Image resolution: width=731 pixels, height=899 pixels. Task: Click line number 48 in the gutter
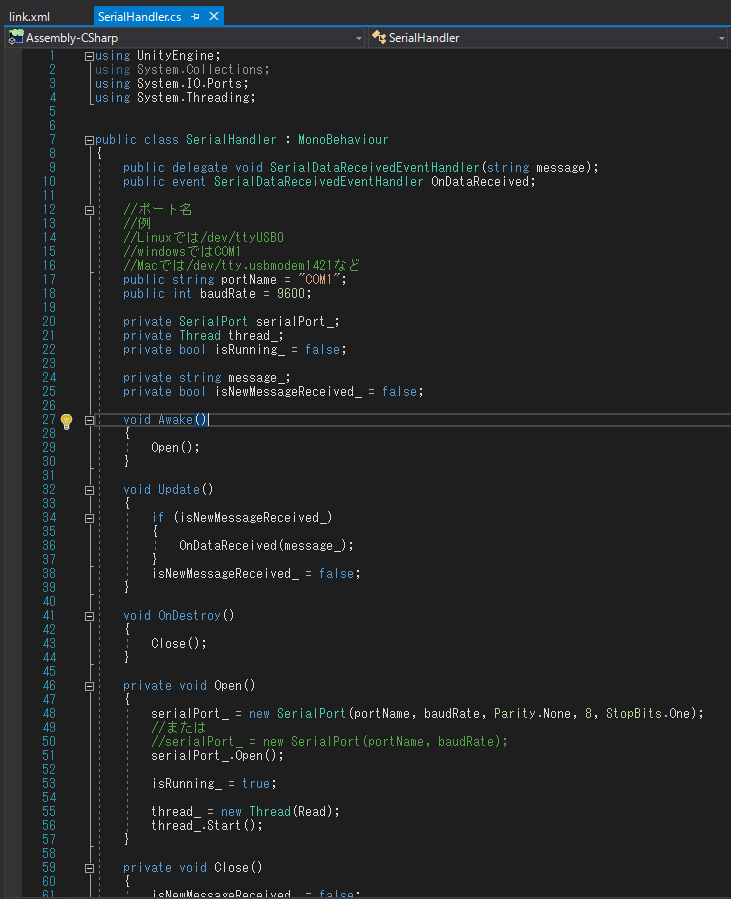(49, 713)
